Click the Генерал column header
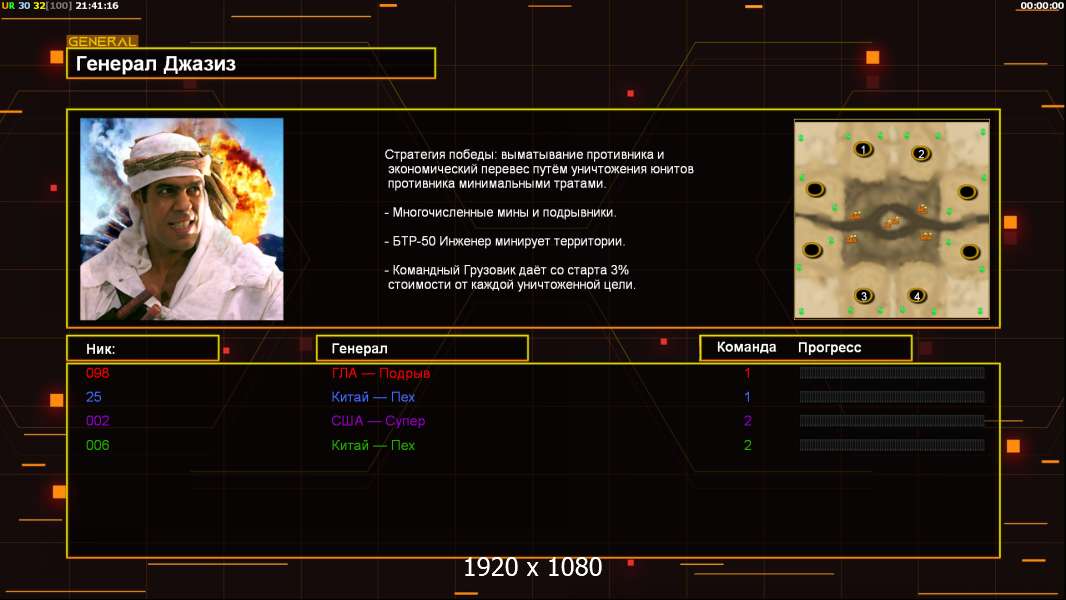The width and height of the screenshot is (1066, 600). pyautogui.click(x=422, y=349)
